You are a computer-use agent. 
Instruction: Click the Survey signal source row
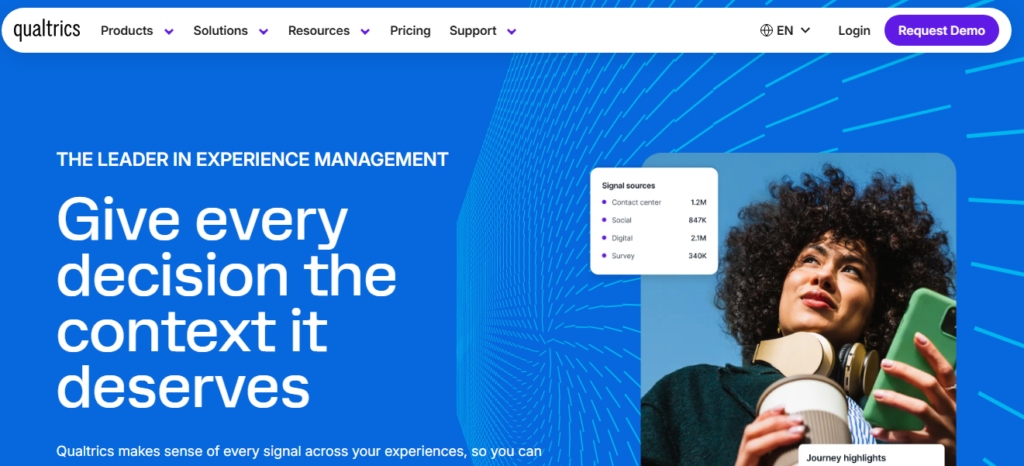click(654, 256)
